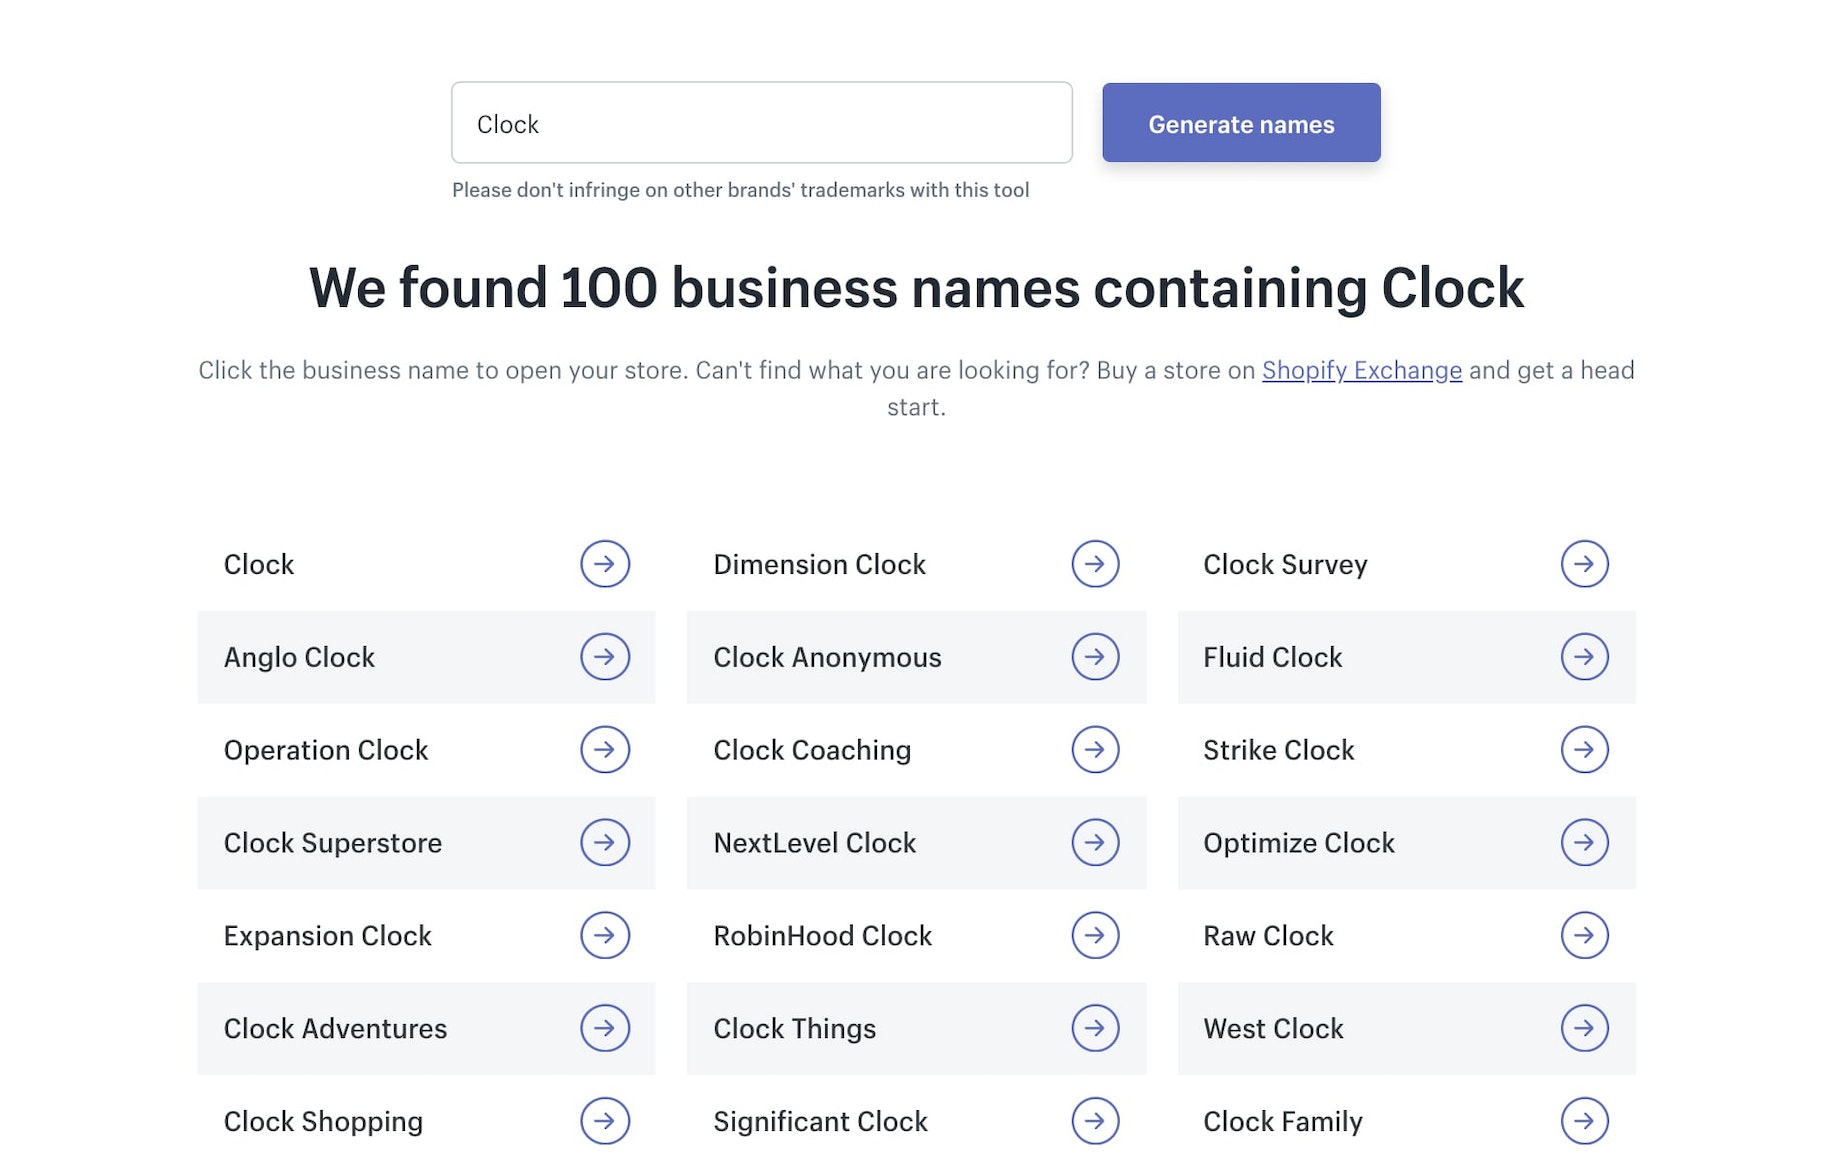
Task: Select the Operation Clock business name
Action: [326, 750]
